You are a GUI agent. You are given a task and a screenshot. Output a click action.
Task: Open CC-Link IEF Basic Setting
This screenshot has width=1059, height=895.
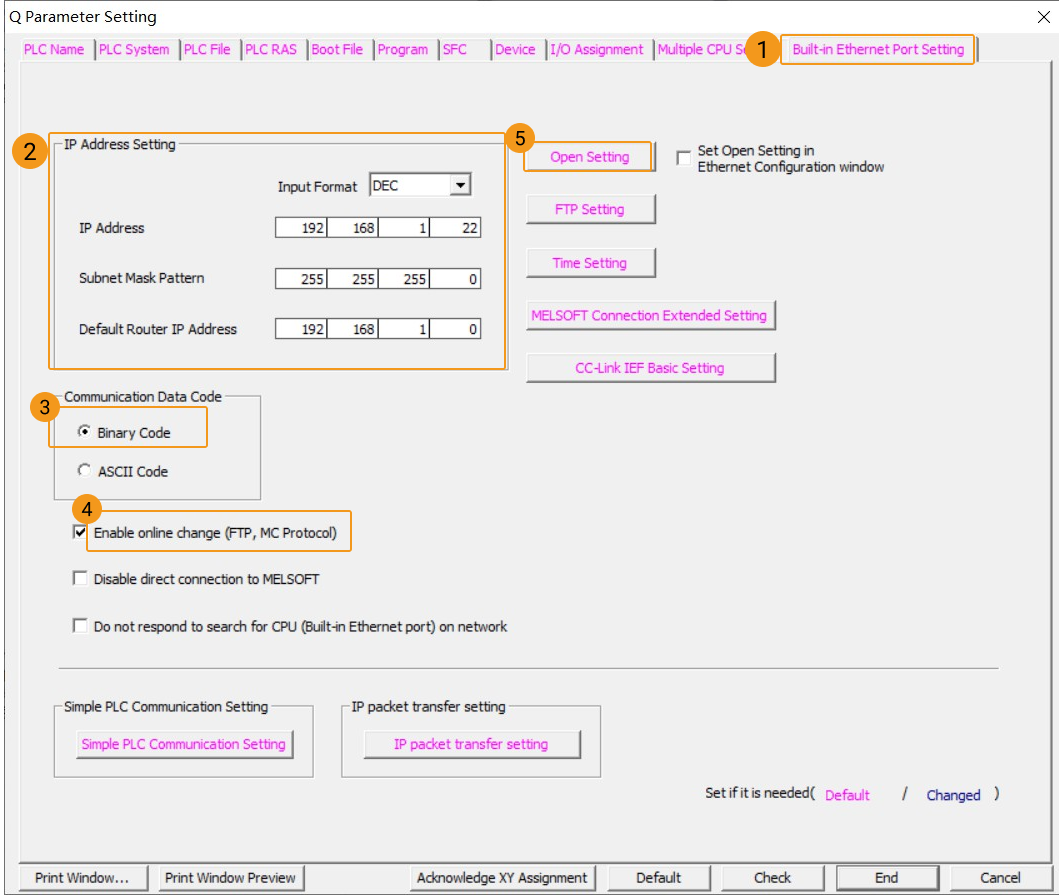pyautogui.click(x=650, y=368)
